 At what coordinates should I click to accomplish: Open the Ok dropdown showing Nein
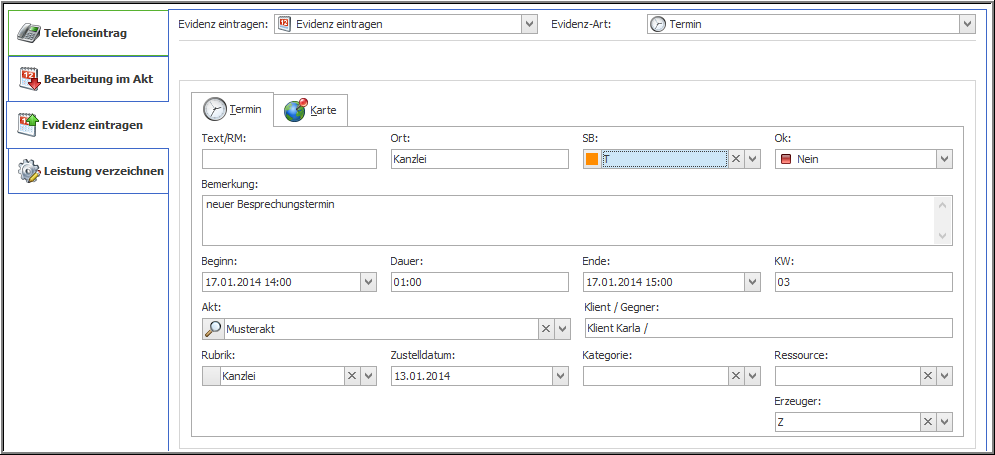pyautogui.click(x=943, y=159)
